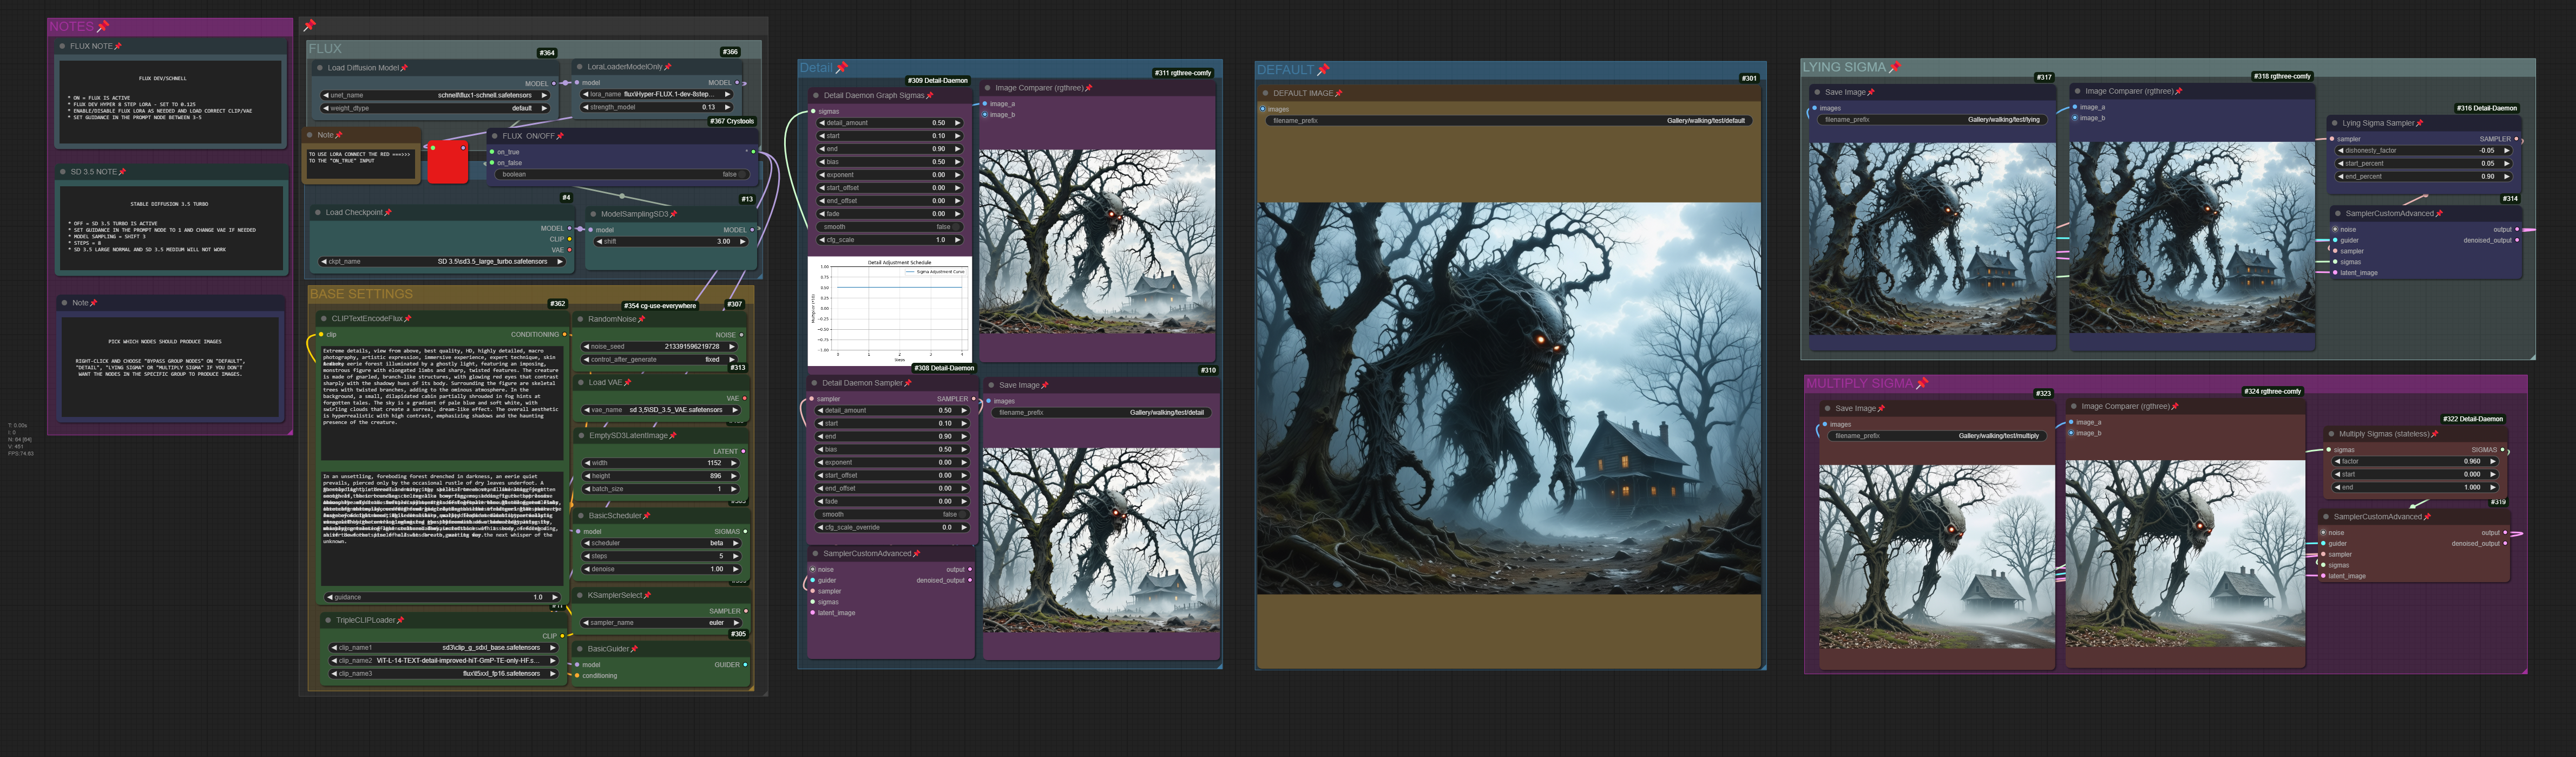2576x757 pixels.
Task: Click the strength_model value field
Action: 657,107
